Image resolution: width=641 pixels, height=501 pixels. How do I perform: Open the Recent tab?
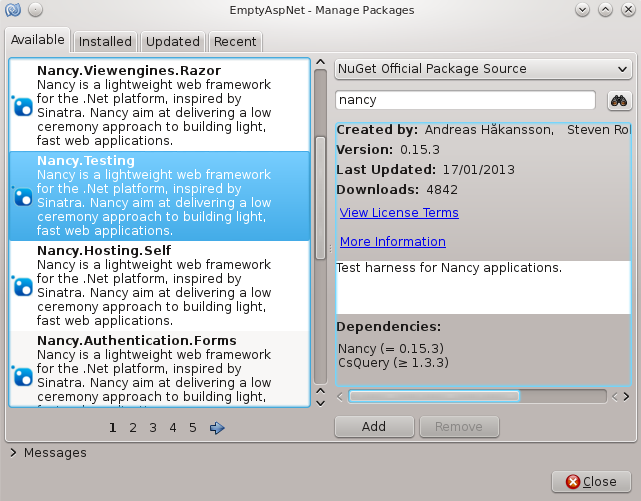pos(235,42)
